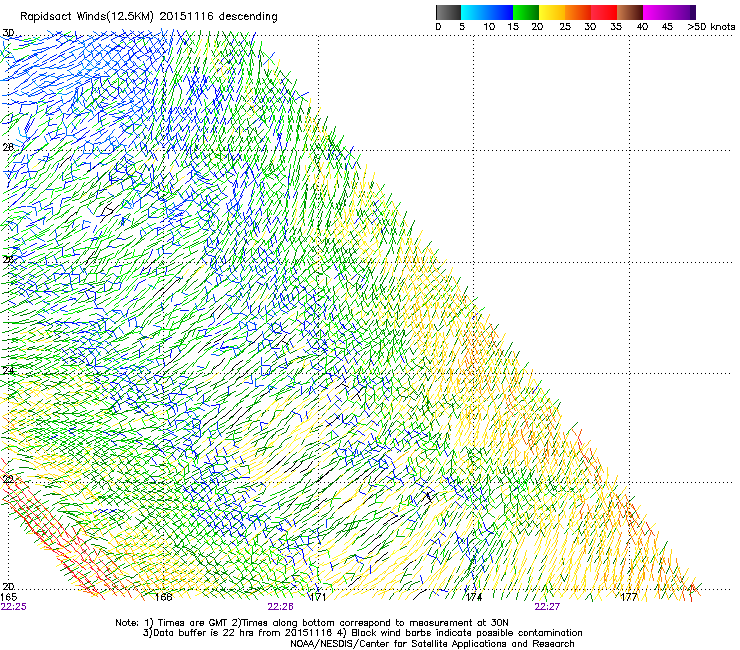Click the title 'Rapidscat Winds(12.5KM) 20151116 descending'
The width and height of the screenshot is (740, 650).
pyautogui.click(x=149, y=17)
